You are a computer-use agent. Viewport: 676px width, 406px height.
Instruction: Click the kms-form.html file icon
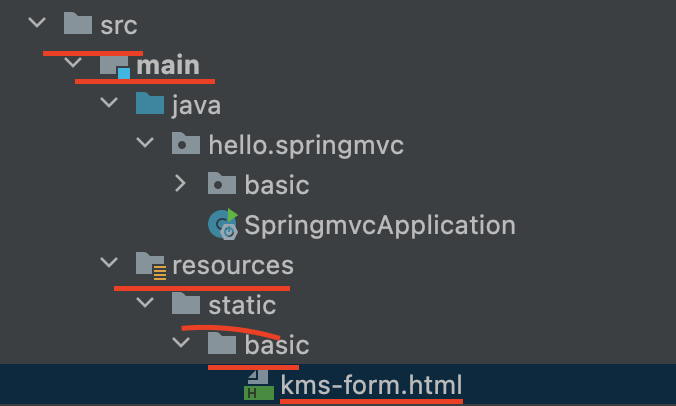click(x=259, y=385)
